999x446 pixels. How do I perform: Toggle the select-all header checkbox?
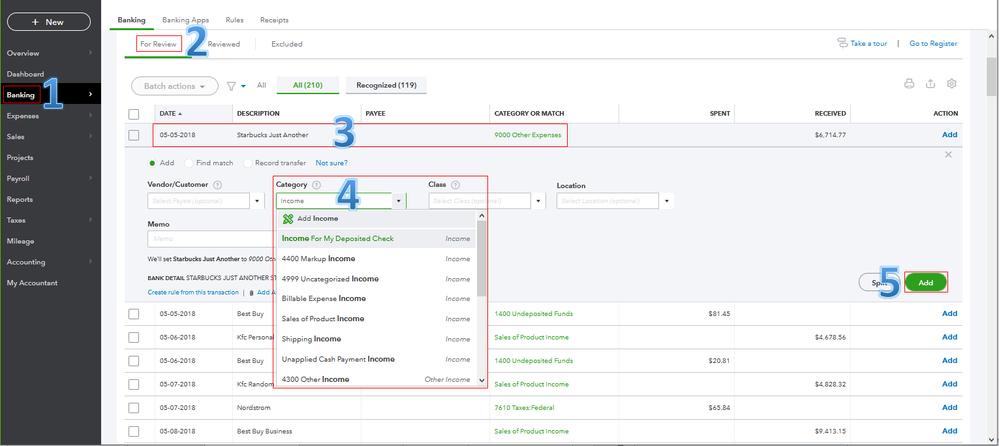(x=134, y=114)
